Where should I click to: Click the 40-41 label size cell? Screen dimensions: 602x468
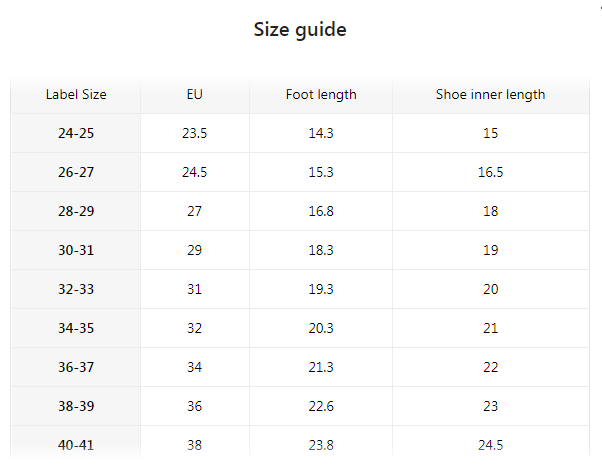pos(76,445)
